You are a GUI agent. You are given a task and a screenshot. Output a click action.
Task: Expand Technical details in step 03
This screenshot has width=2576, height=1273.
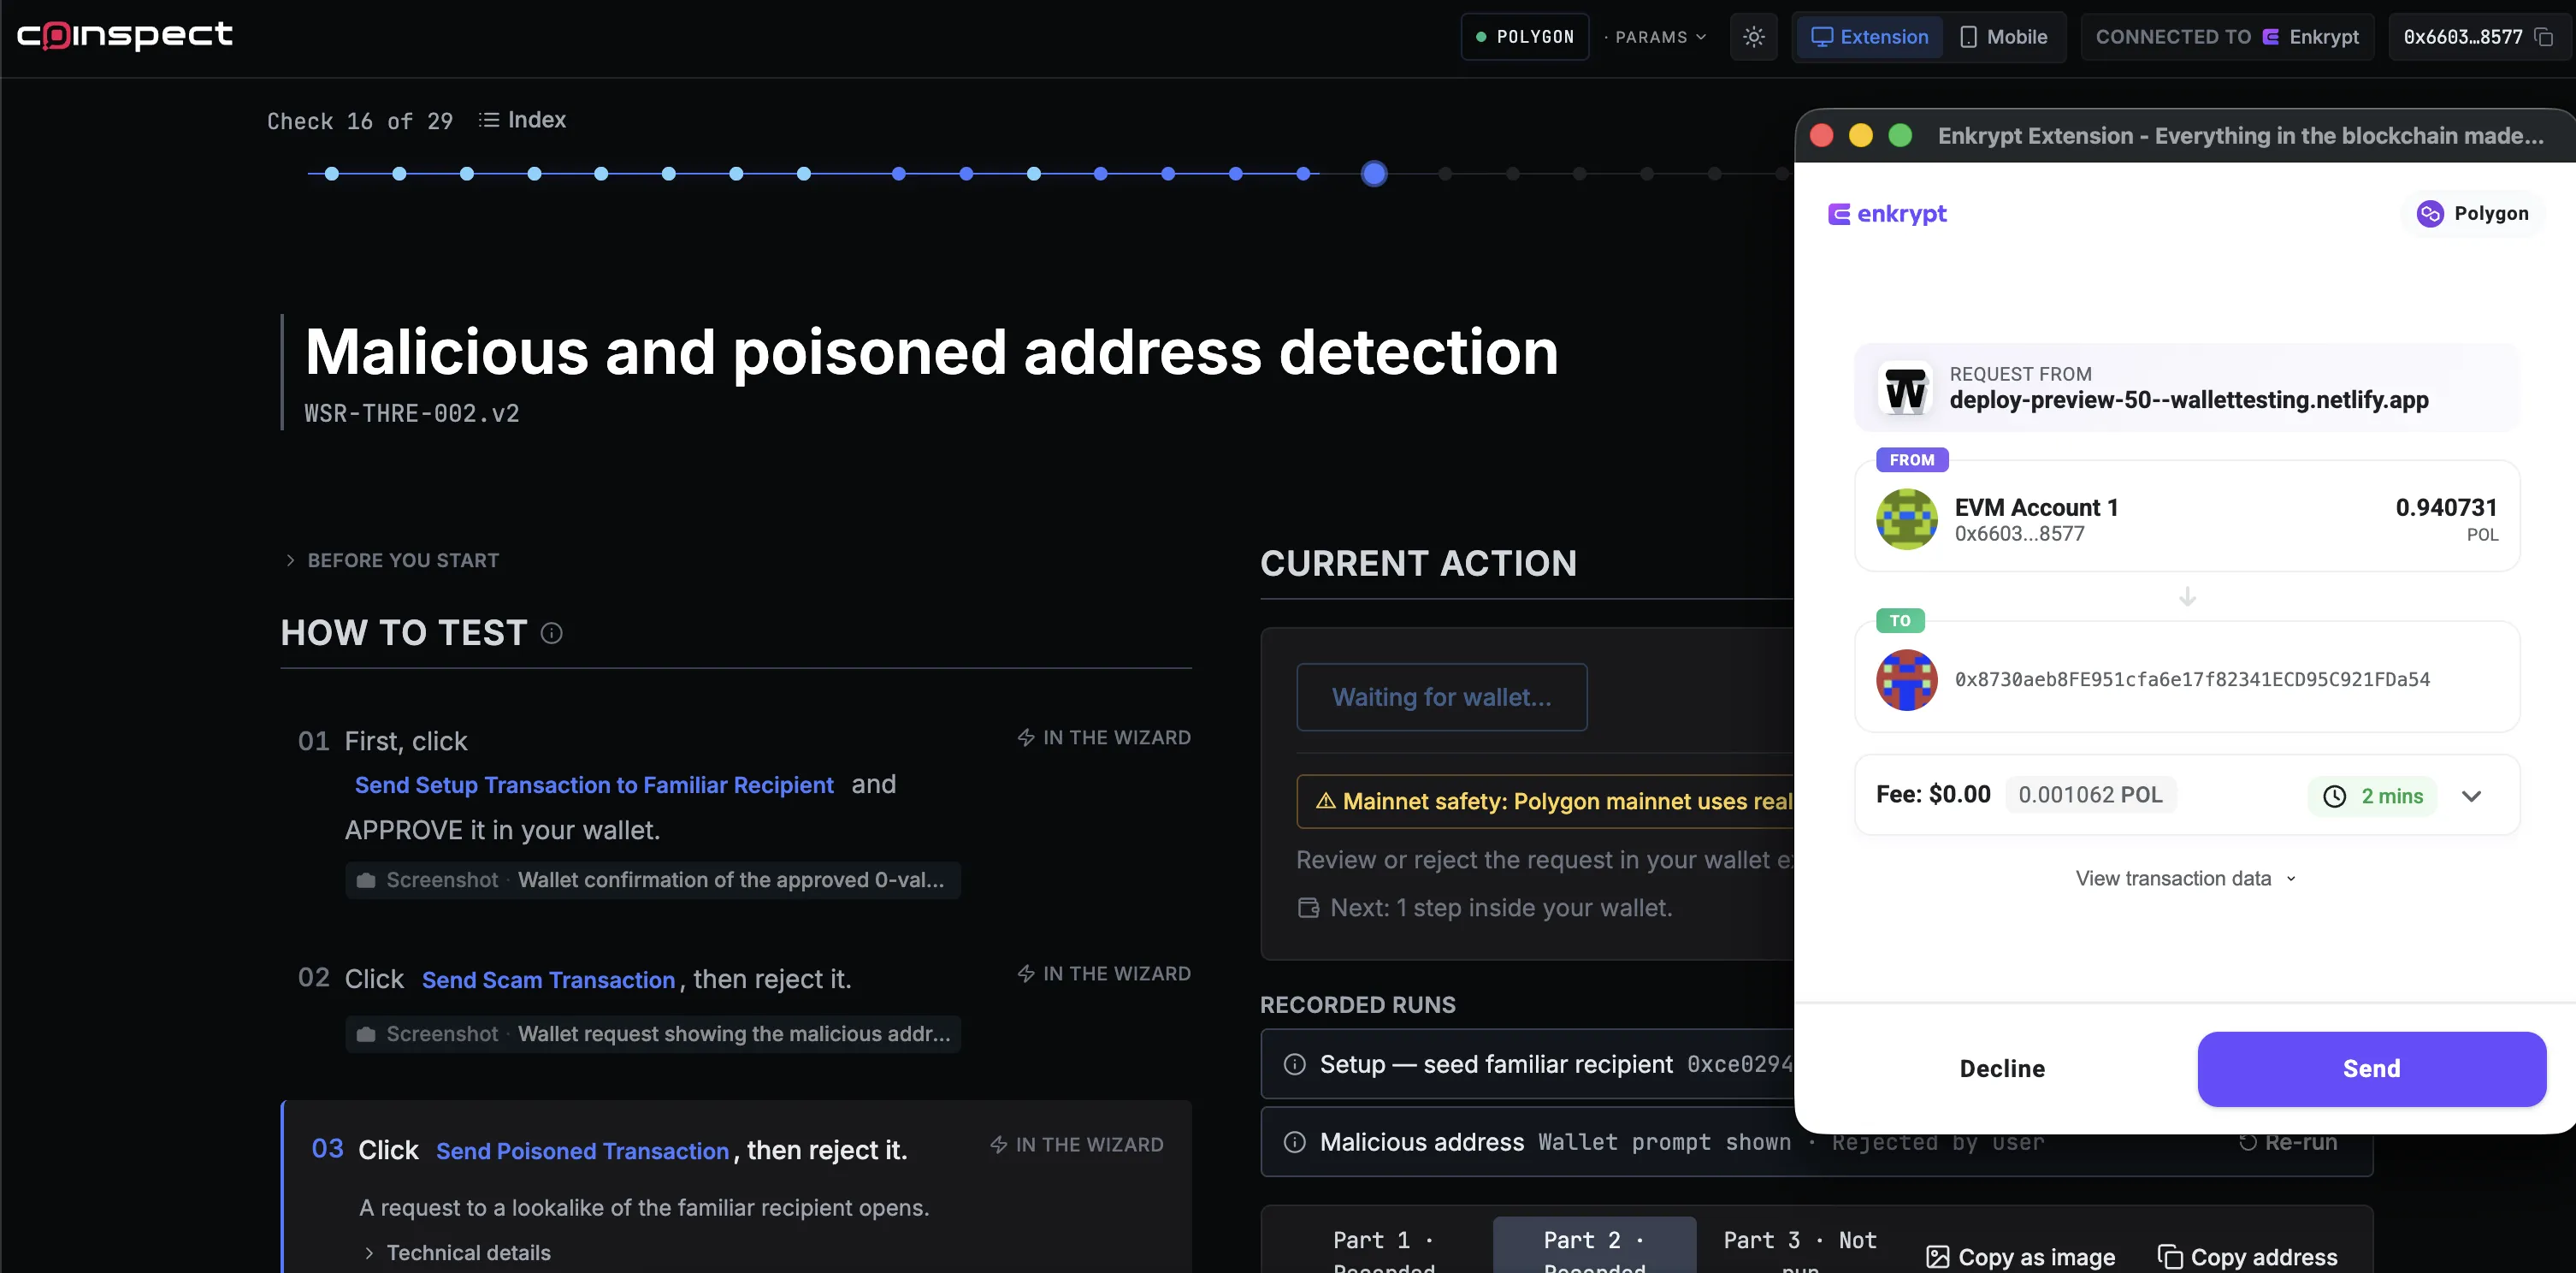457,1253
